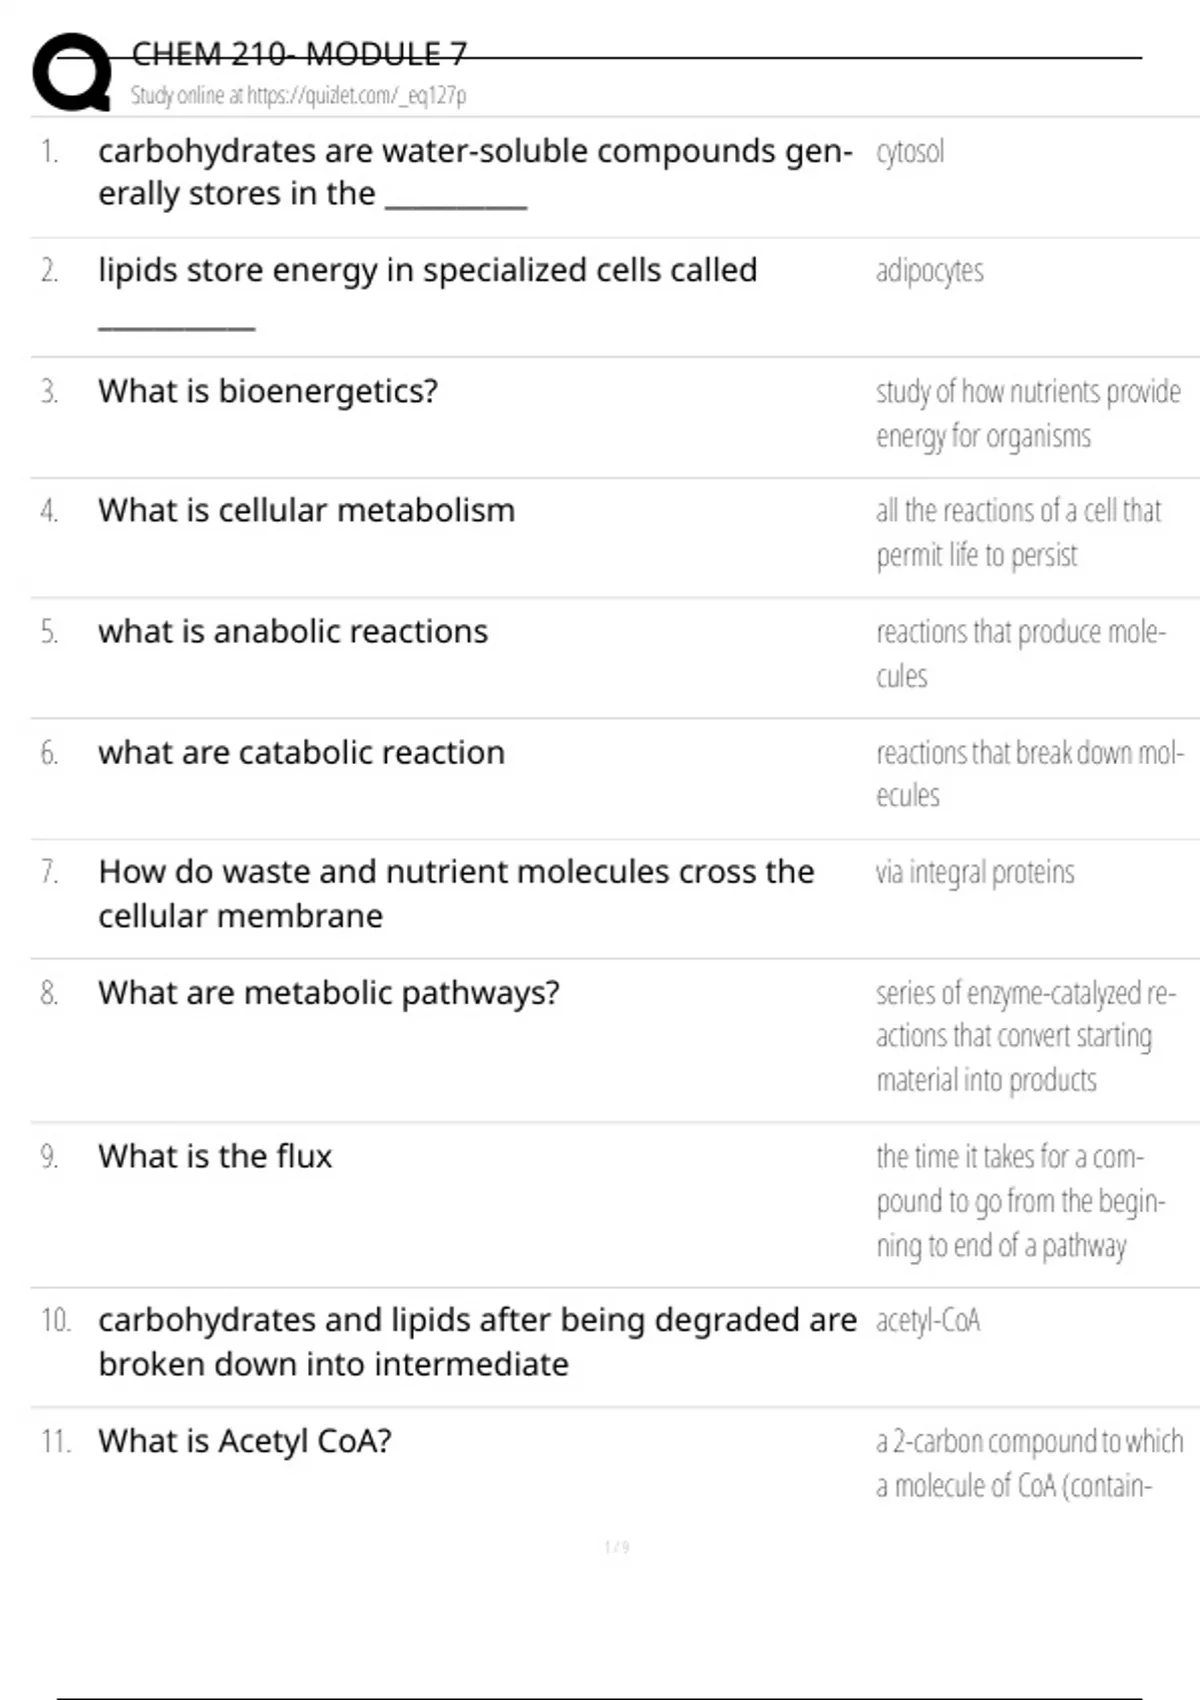Select 'lipids store energy in specialized cells' question
The height and width of the screenshot is (1700, 1200).
coord(427,271)
